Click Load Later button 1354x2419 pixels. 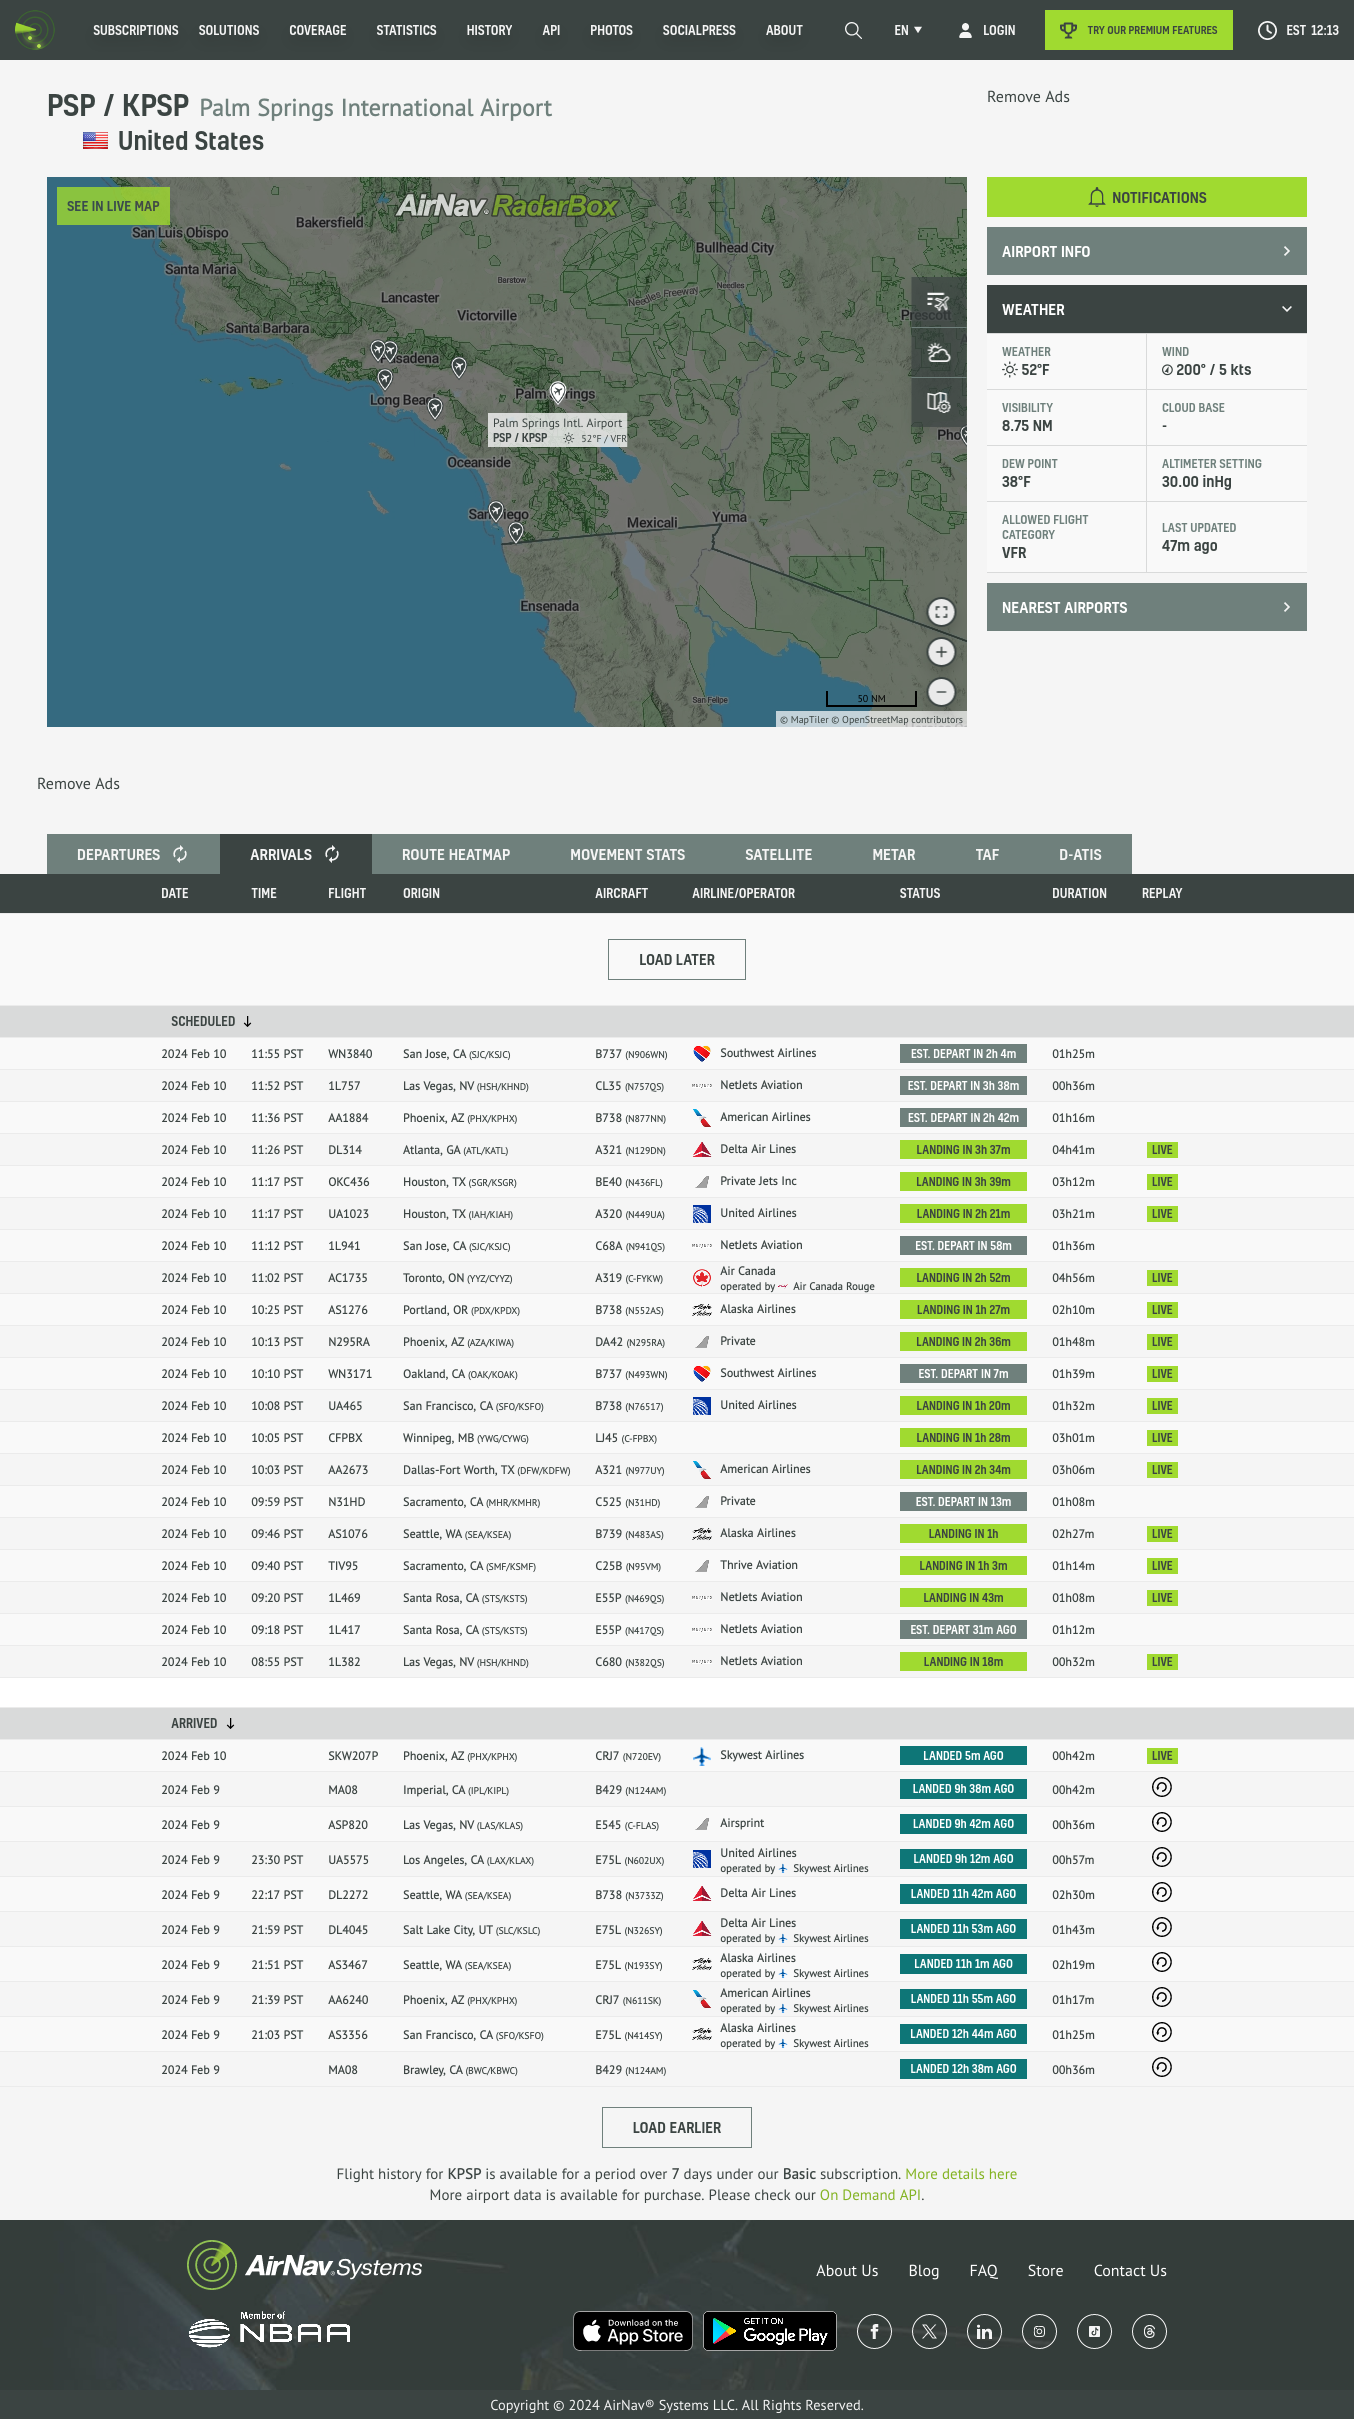pyautogui.click(x=677, y=959)
